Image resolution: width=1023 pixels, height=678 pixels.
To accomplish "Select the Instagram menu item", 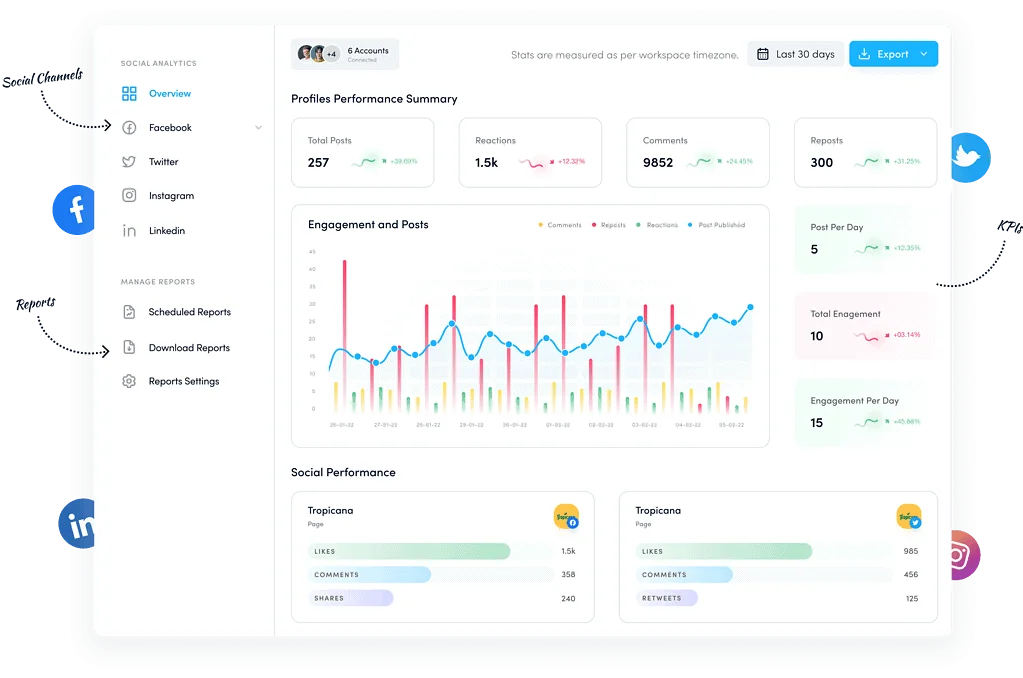I will [x=171, y=196].
